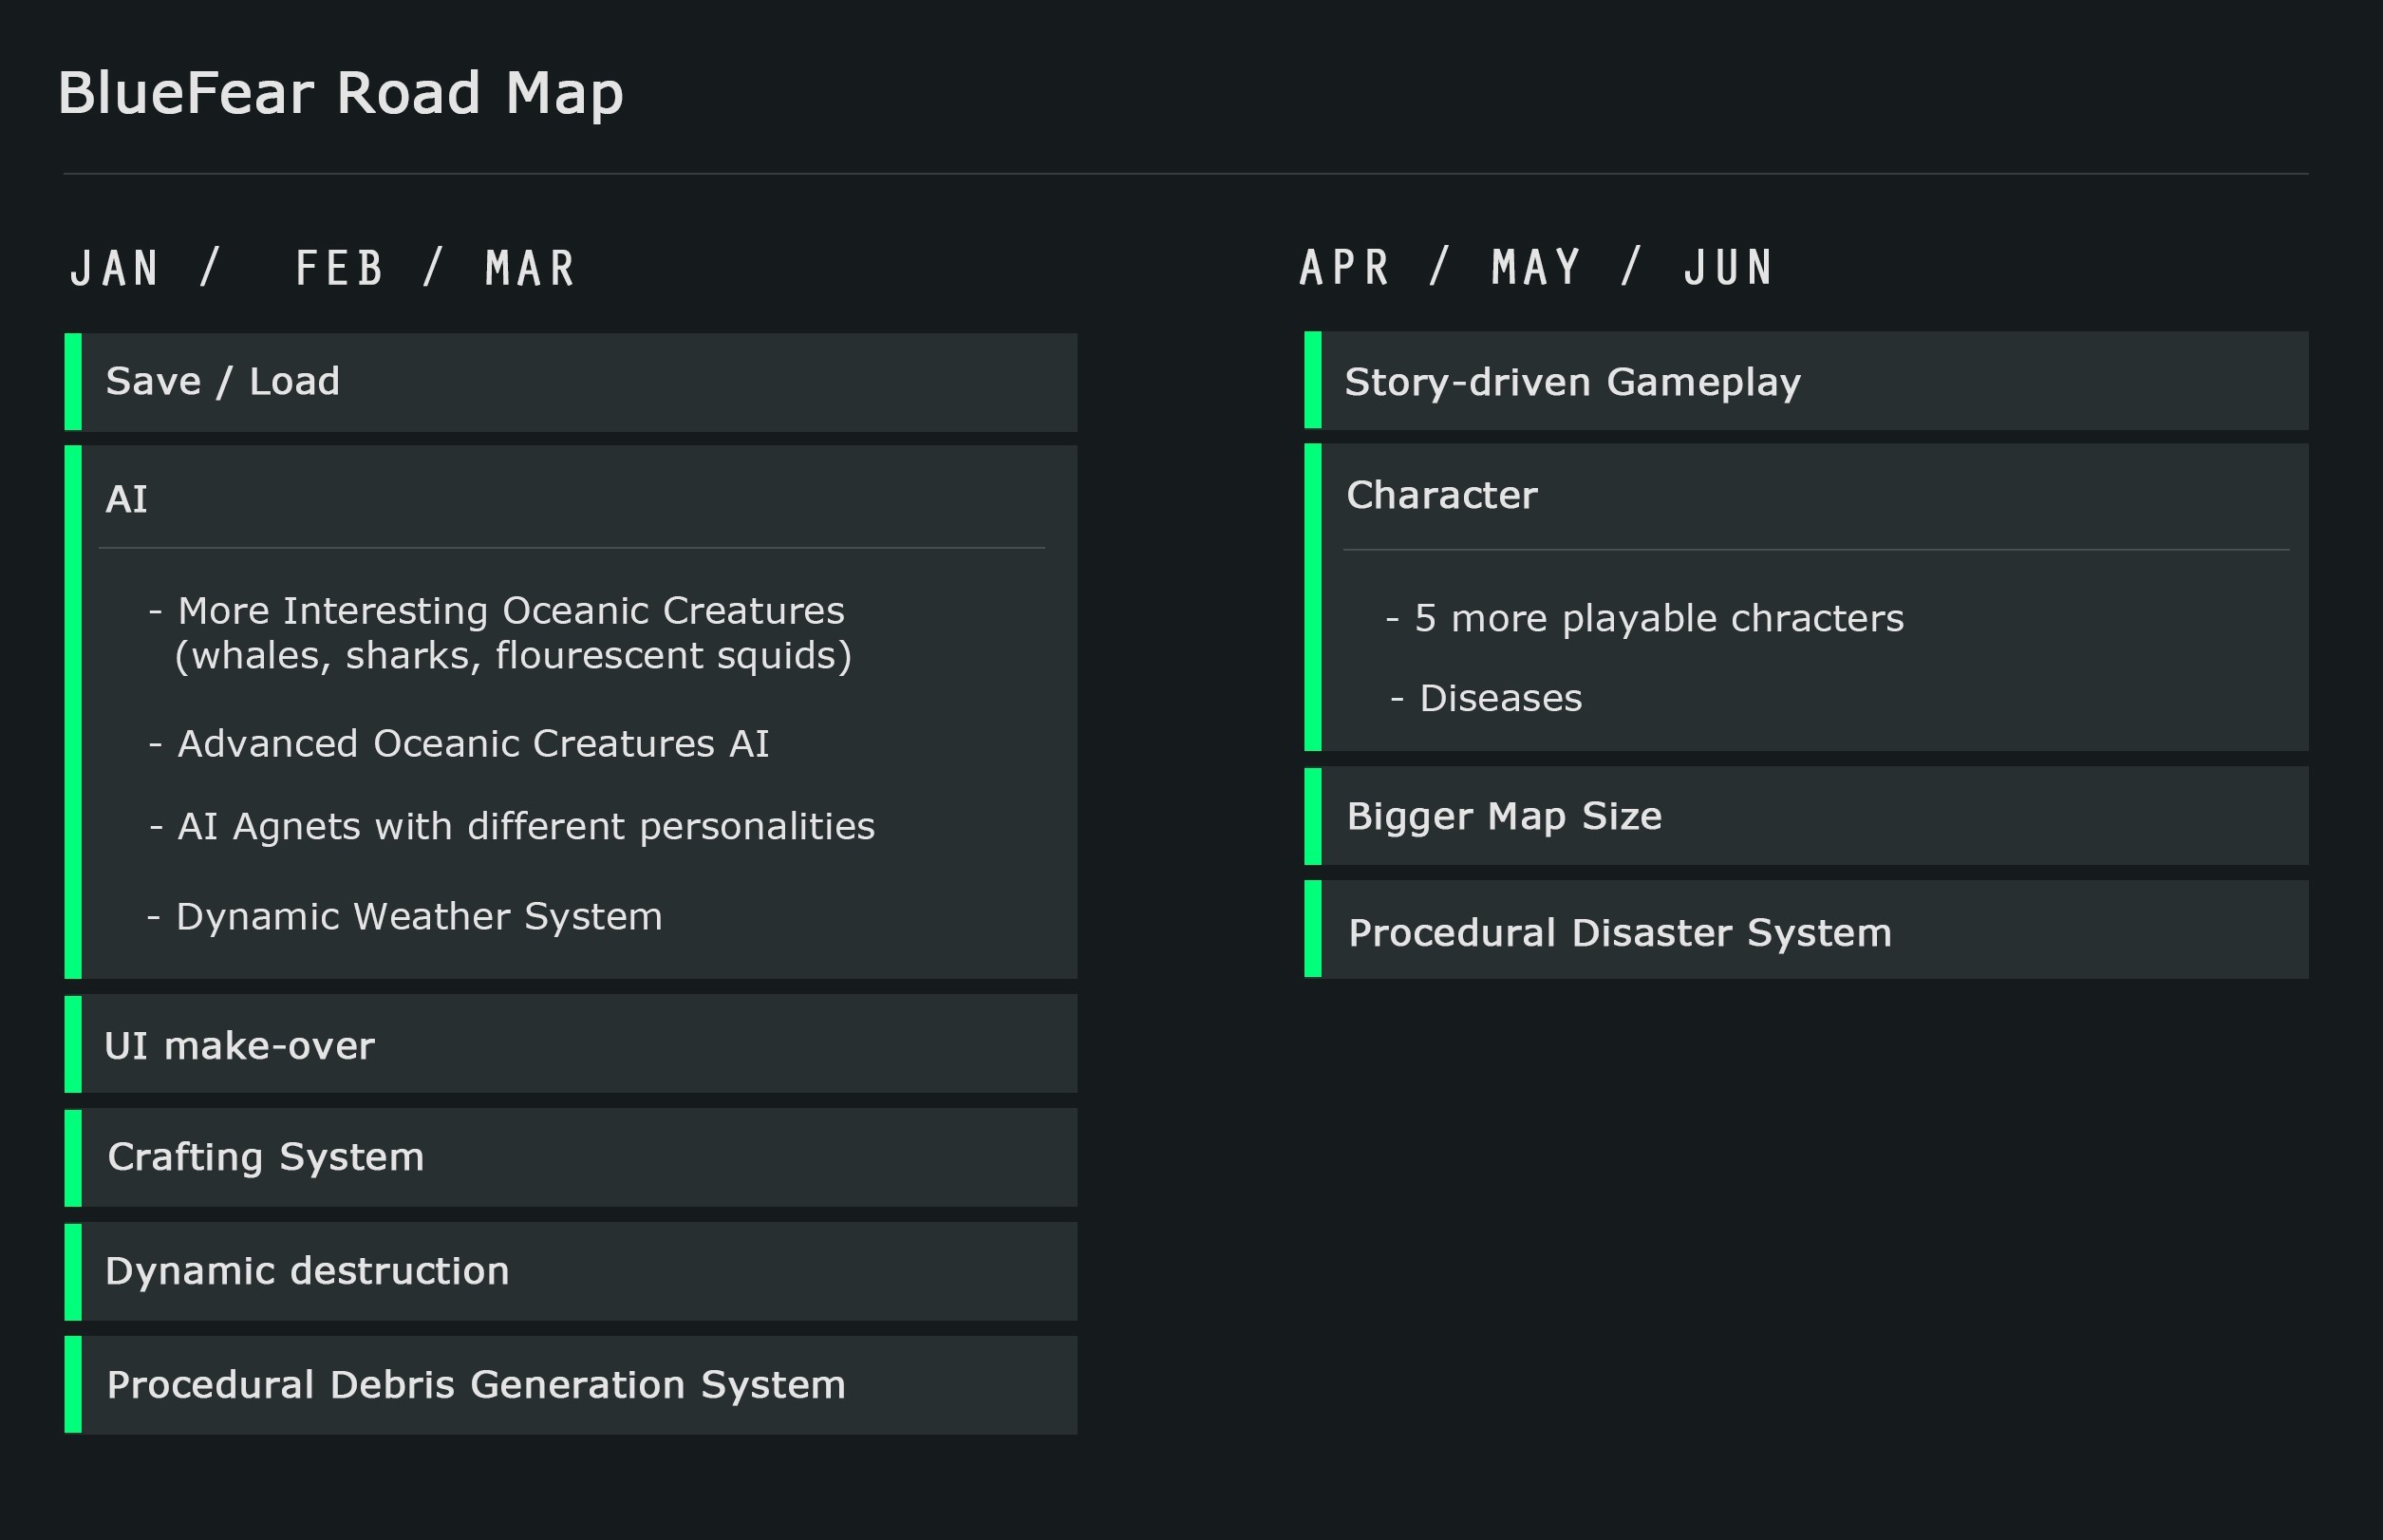Toggle the JAN / FEB / MAR section visibility
The image size is (2383, 1540).
(x=304, y=268)
